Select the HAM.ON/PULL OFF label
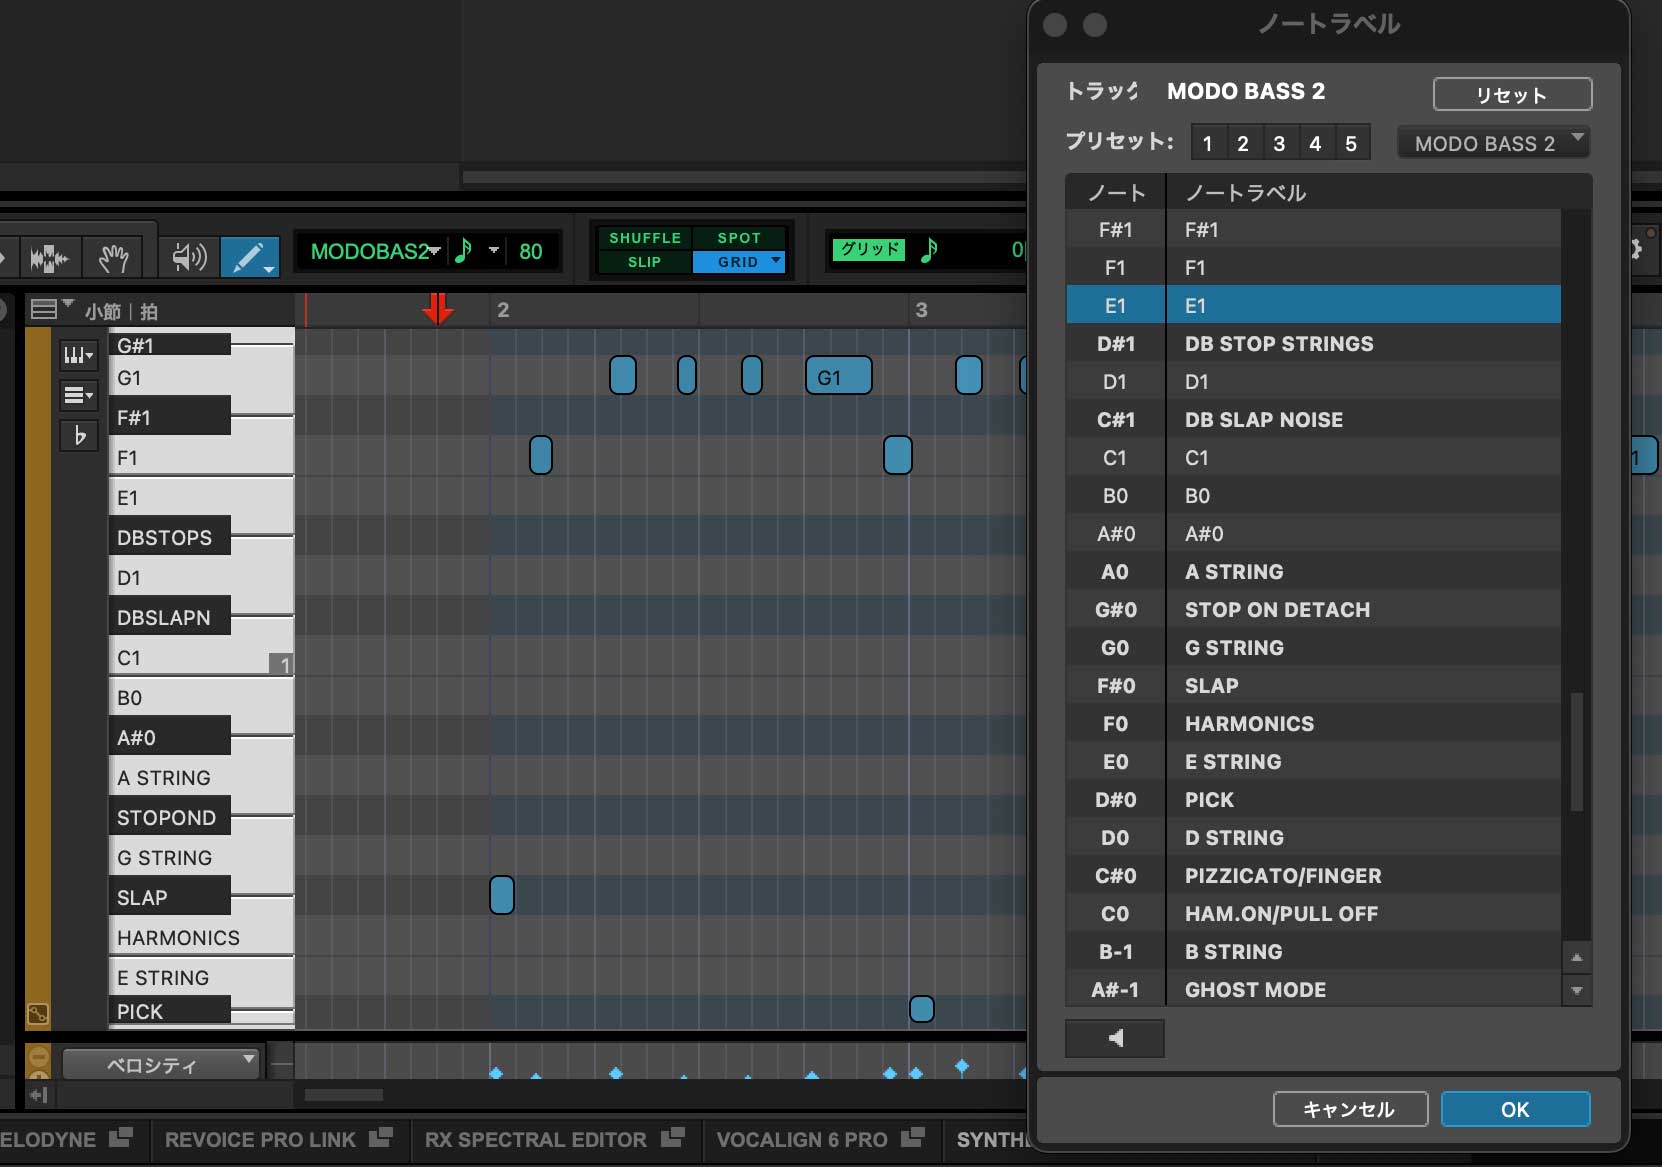This screenshot has height=1167, width=1662. [x=1281, y=913]
